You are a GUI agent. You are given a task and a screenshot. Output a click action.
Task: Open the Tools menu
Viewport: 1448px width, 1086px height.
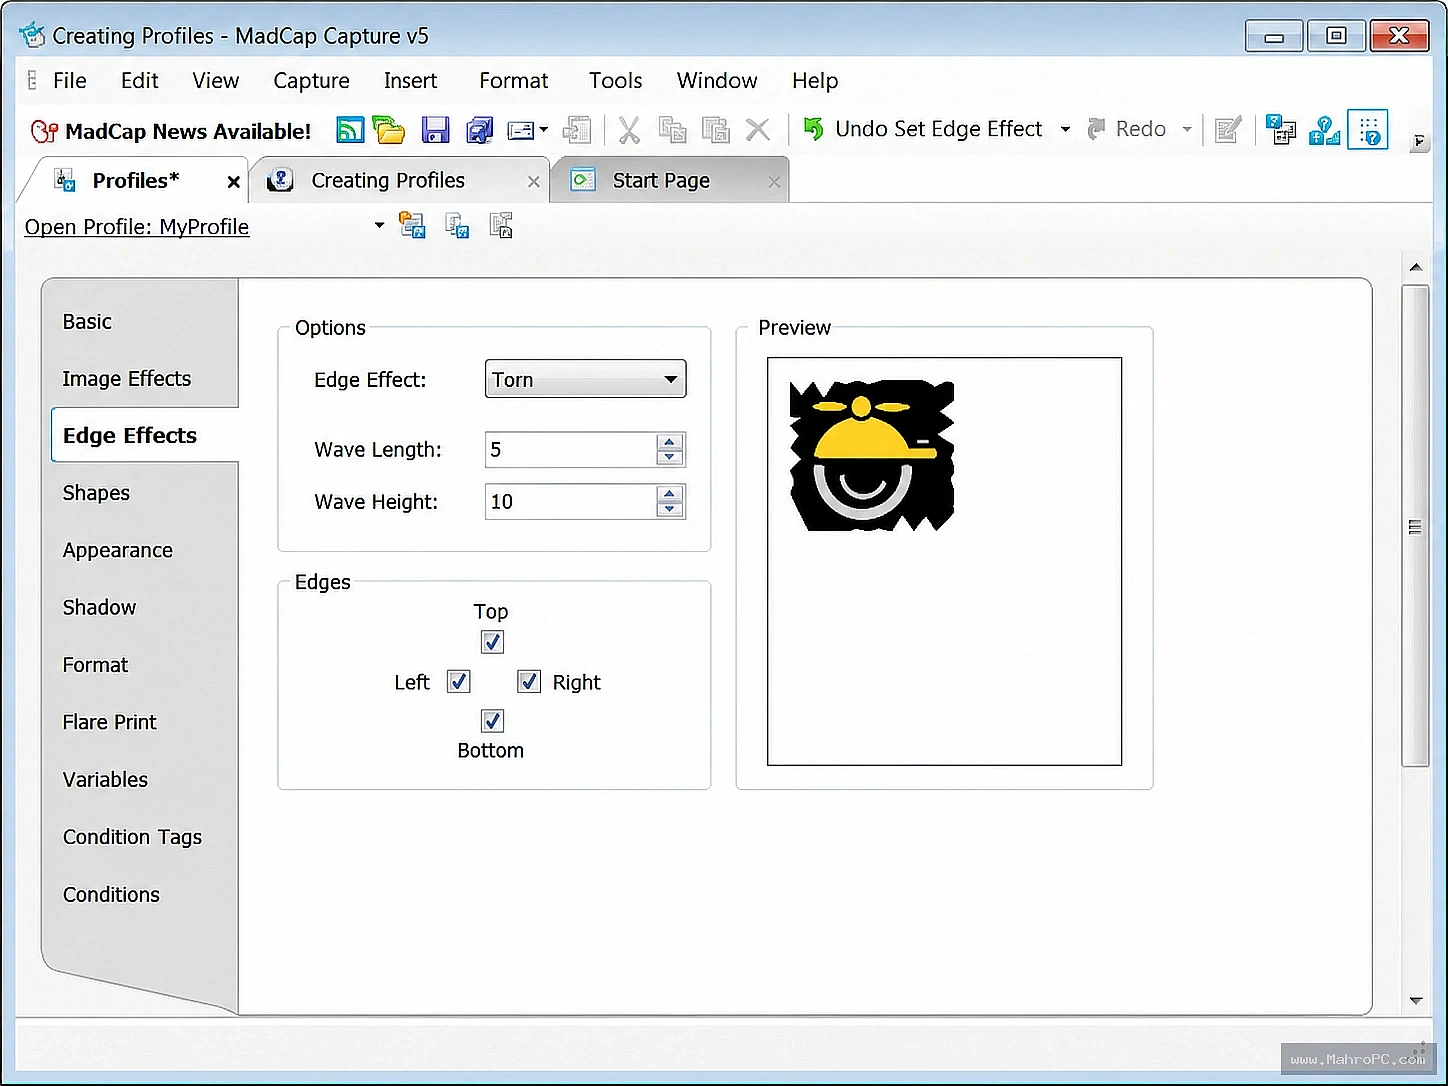pyautogui.click(x=615, y=81)
